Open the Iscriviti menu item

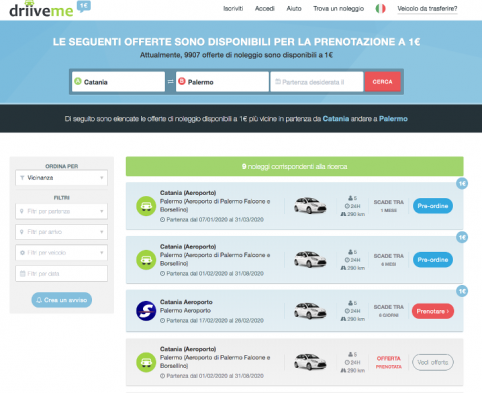pyautogui.click(x=233, y=9)
